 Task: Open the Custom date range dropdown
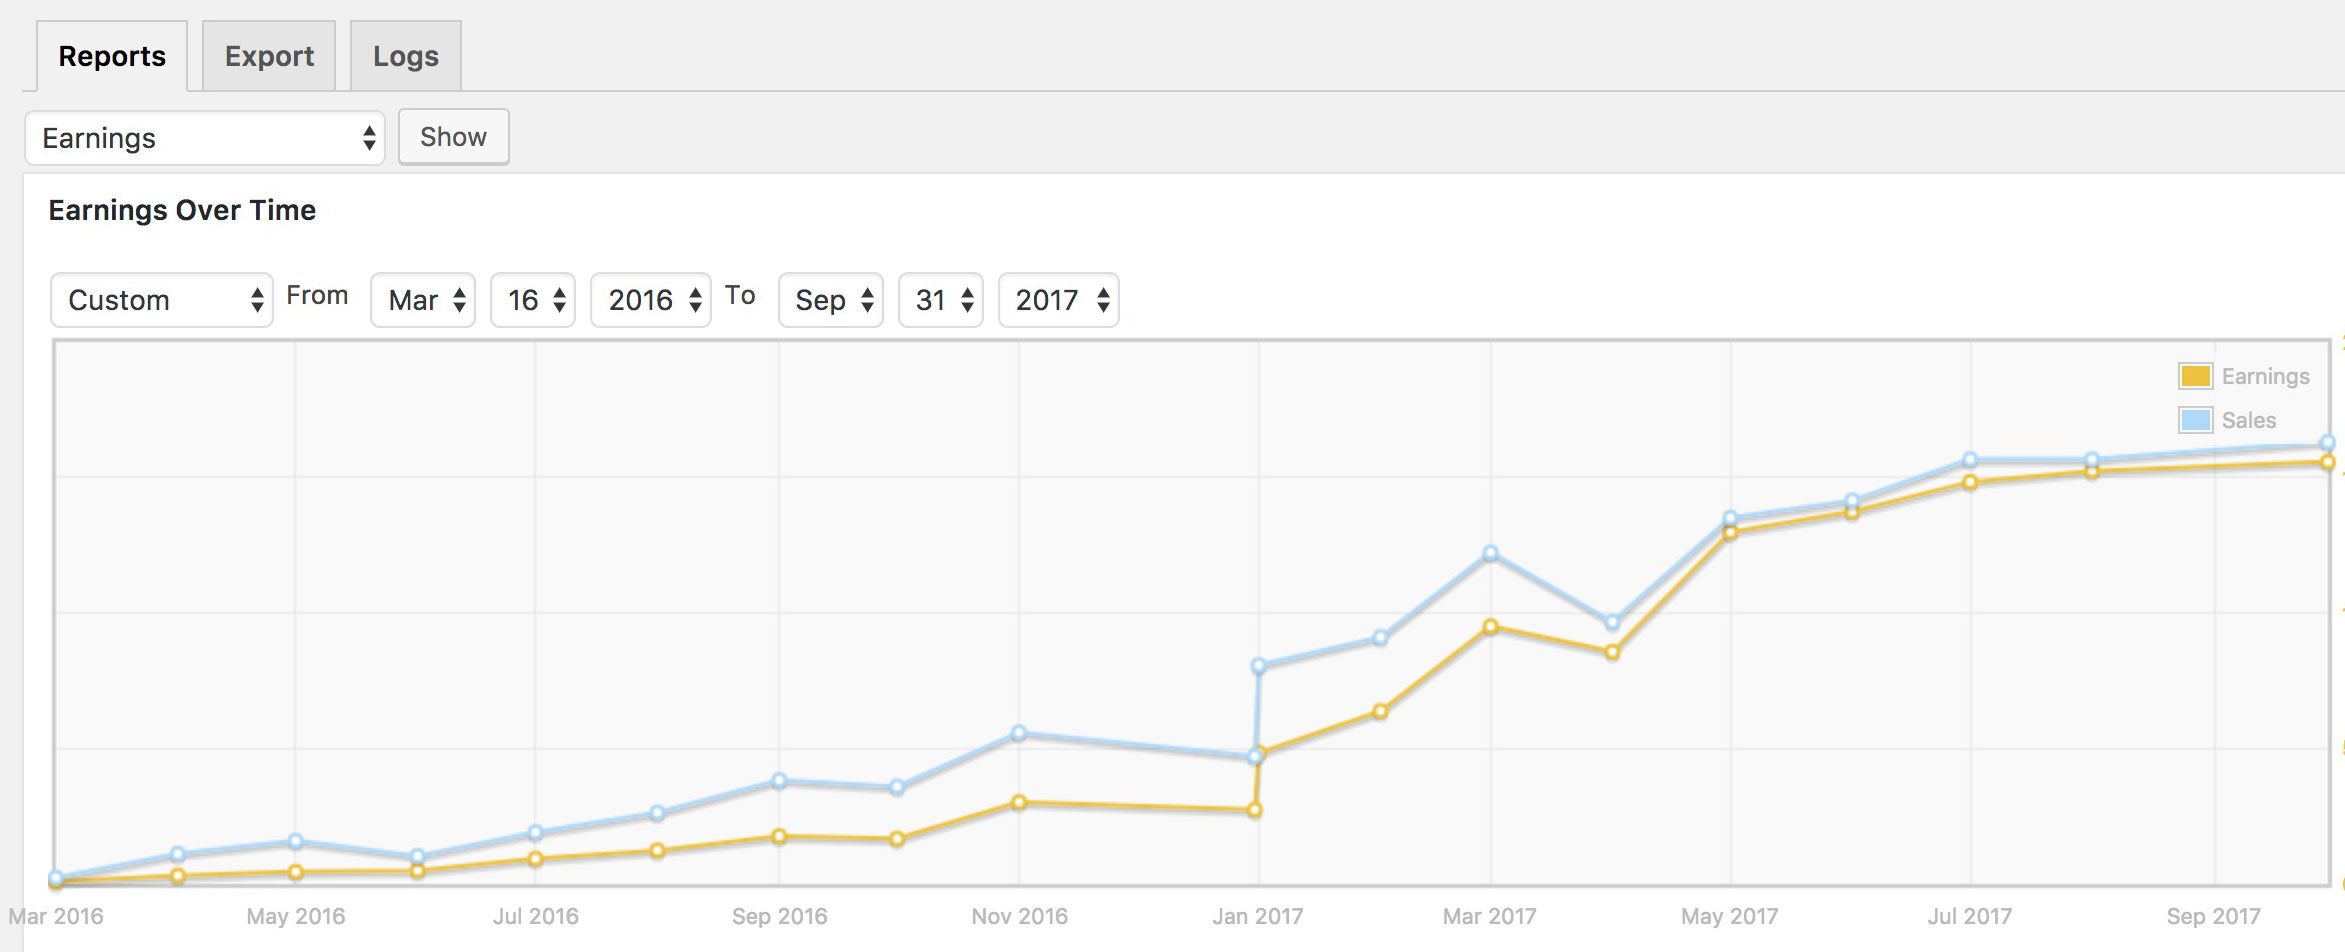point(162,300)
